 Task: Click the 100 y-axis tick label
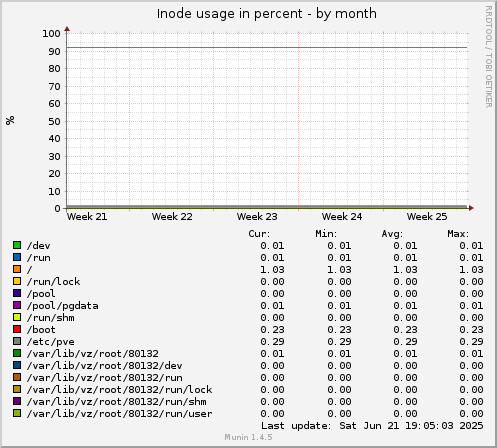tap(51, 33)
